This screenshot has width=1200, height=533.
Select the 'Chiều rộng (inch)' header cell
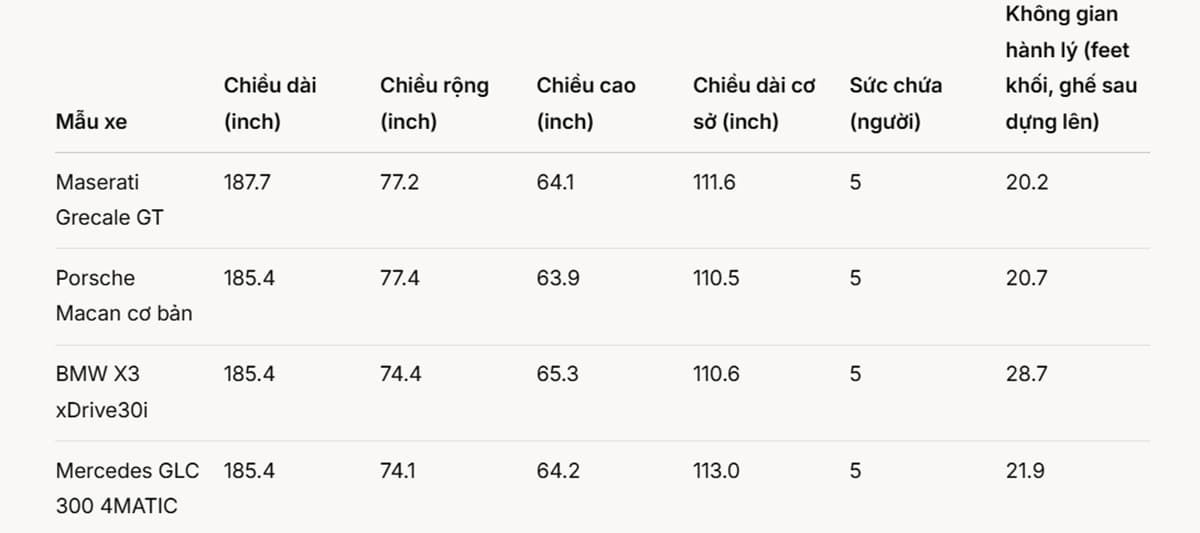tap(434, 104)
